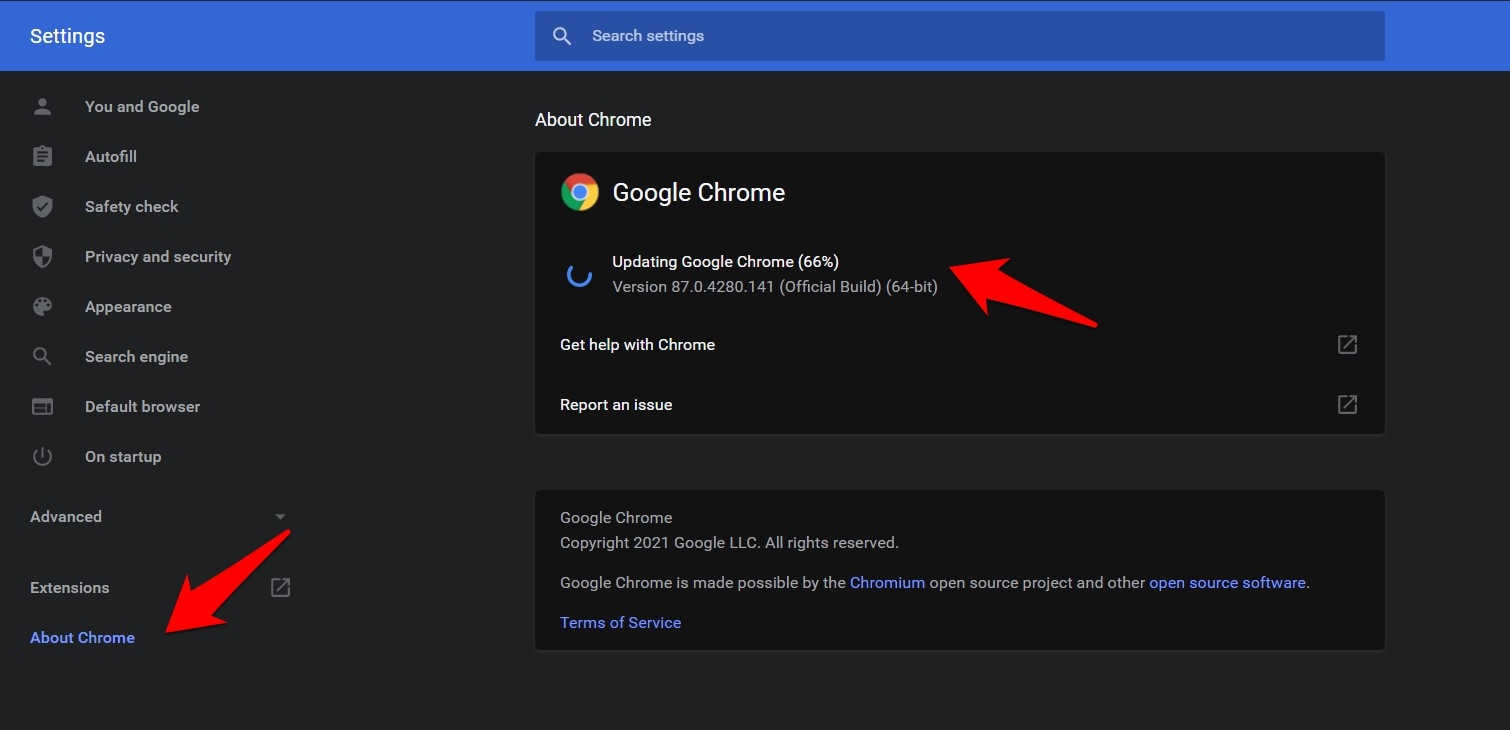Viewport: 1510px width, 730px height.
Task: Open the Chromium project link
Action: pos(887,582)
